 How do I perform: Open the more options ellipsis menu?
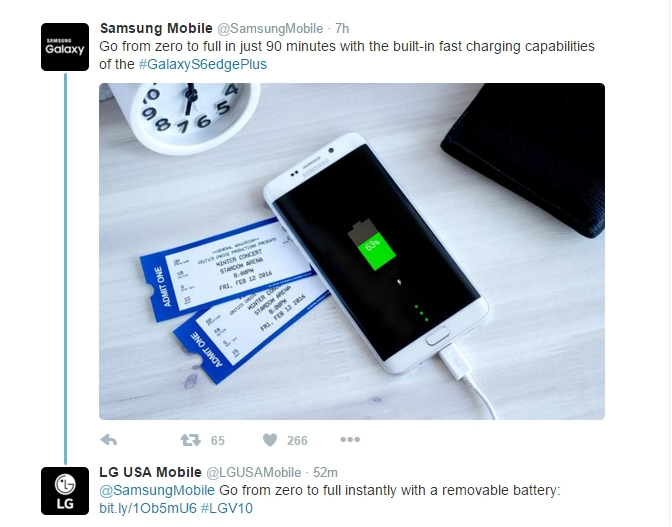350,440
